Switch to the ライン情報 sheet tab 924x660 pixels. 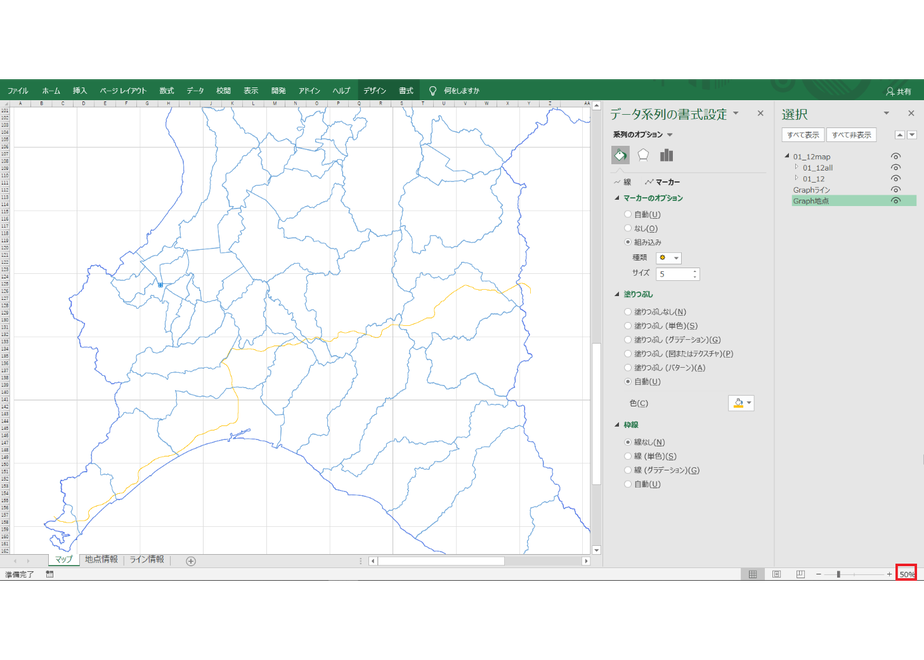(x=147, y=560)
